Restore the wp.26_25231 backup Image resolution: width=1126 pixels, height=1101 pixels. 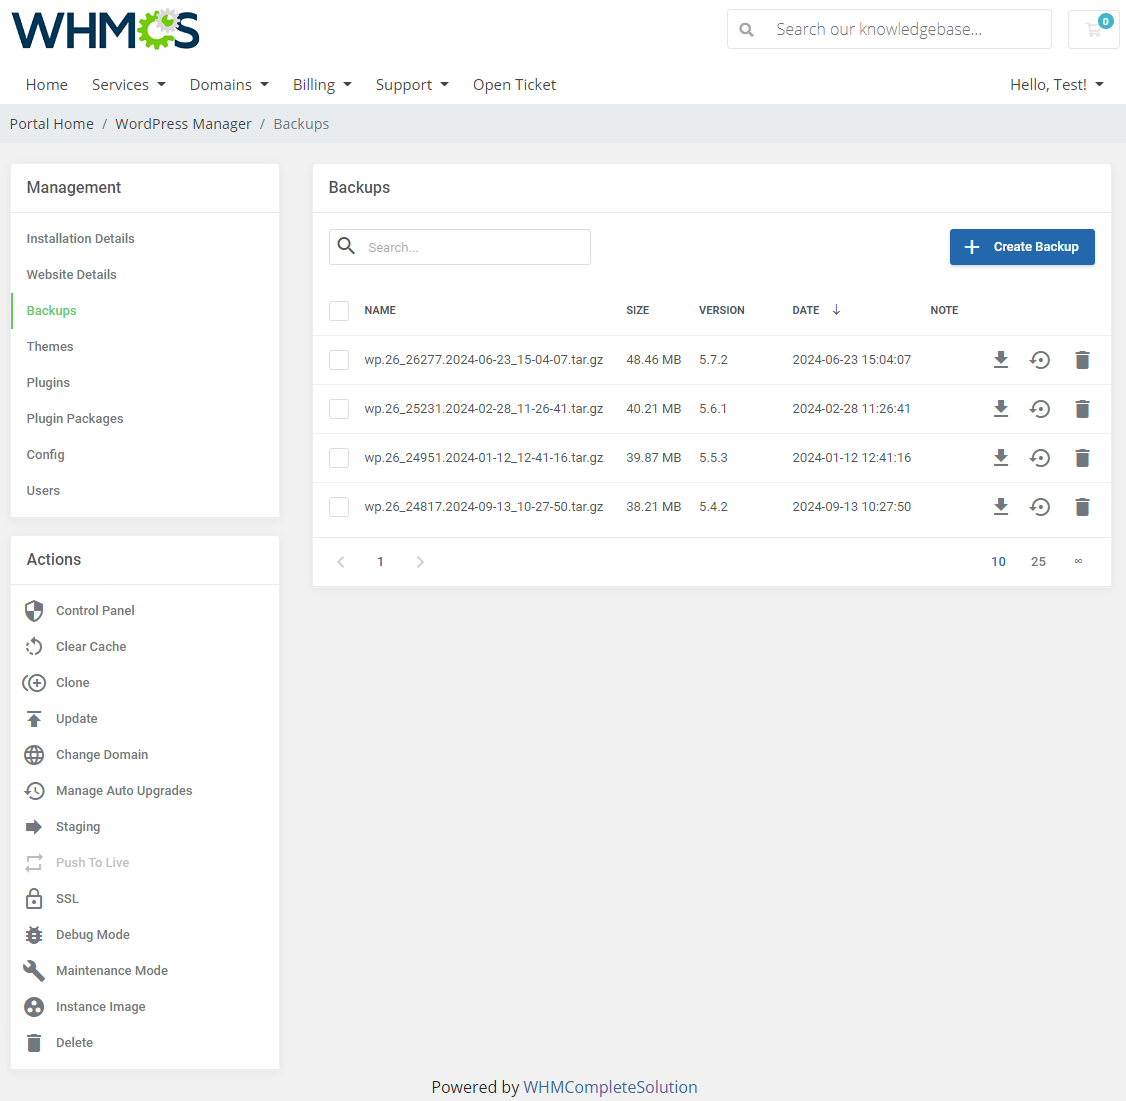[x=1040, y=408]
